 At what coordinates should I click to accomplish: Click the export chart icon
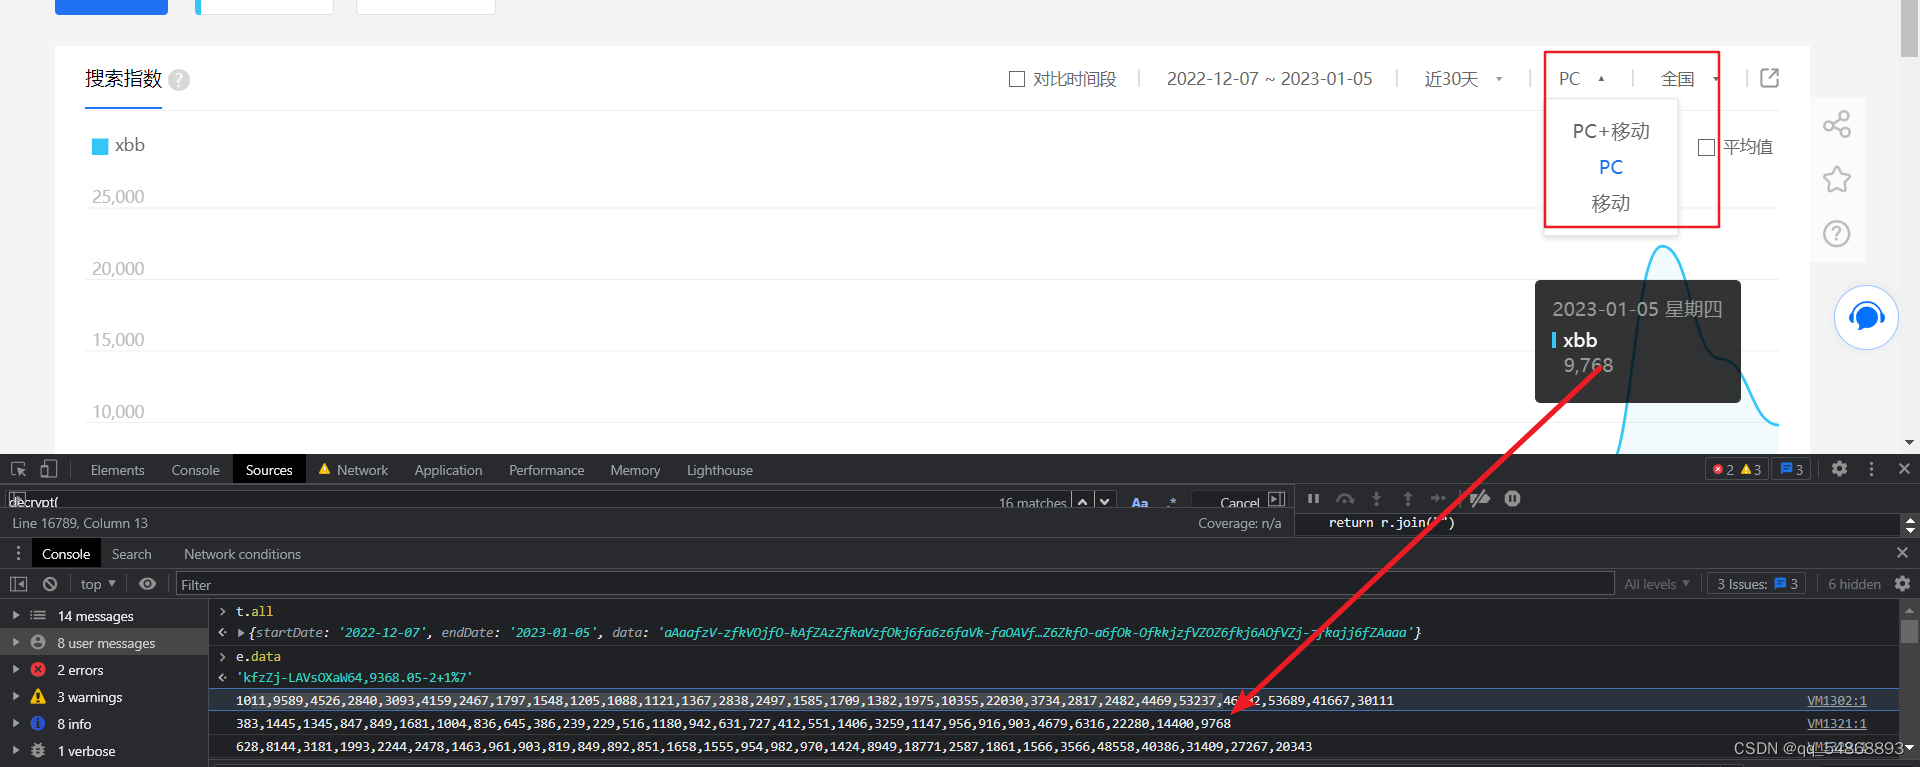[x=1769, y=78]
